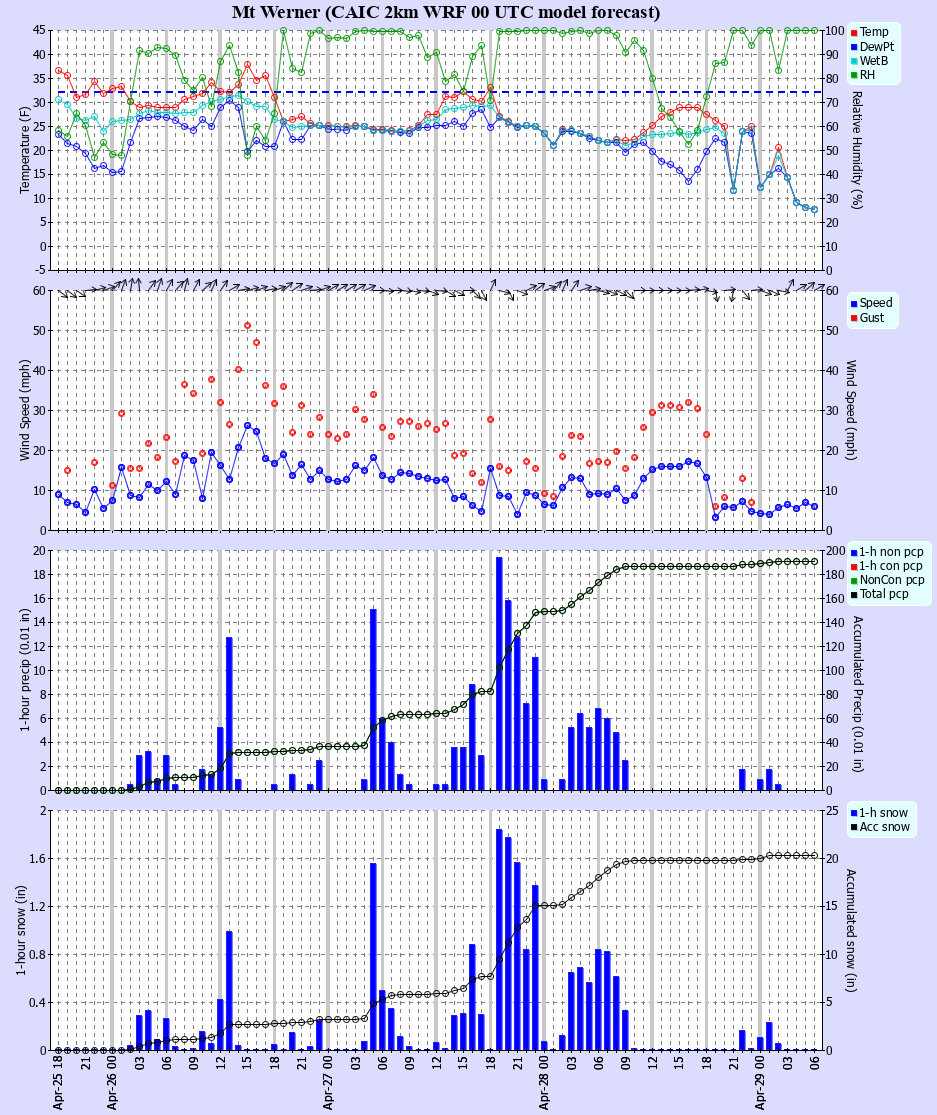
Task: Click the red Temp legend marker
Action: tap(854, 33)
